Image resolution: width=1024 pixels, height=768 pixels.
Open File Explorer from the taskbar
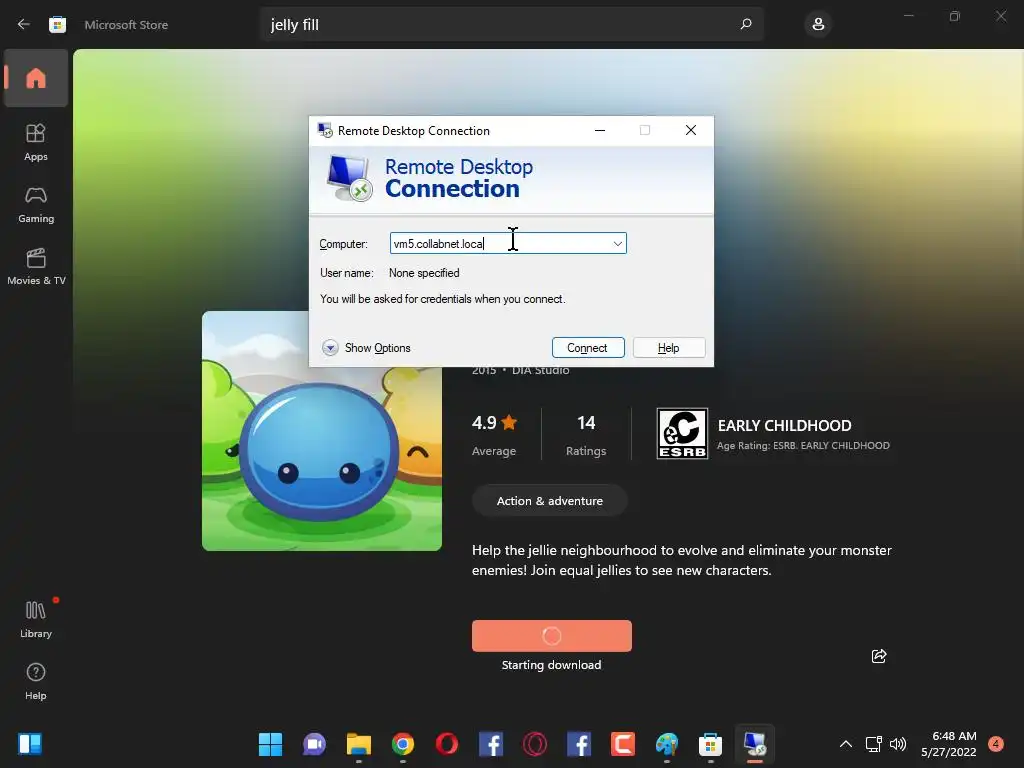coord(359,744)
